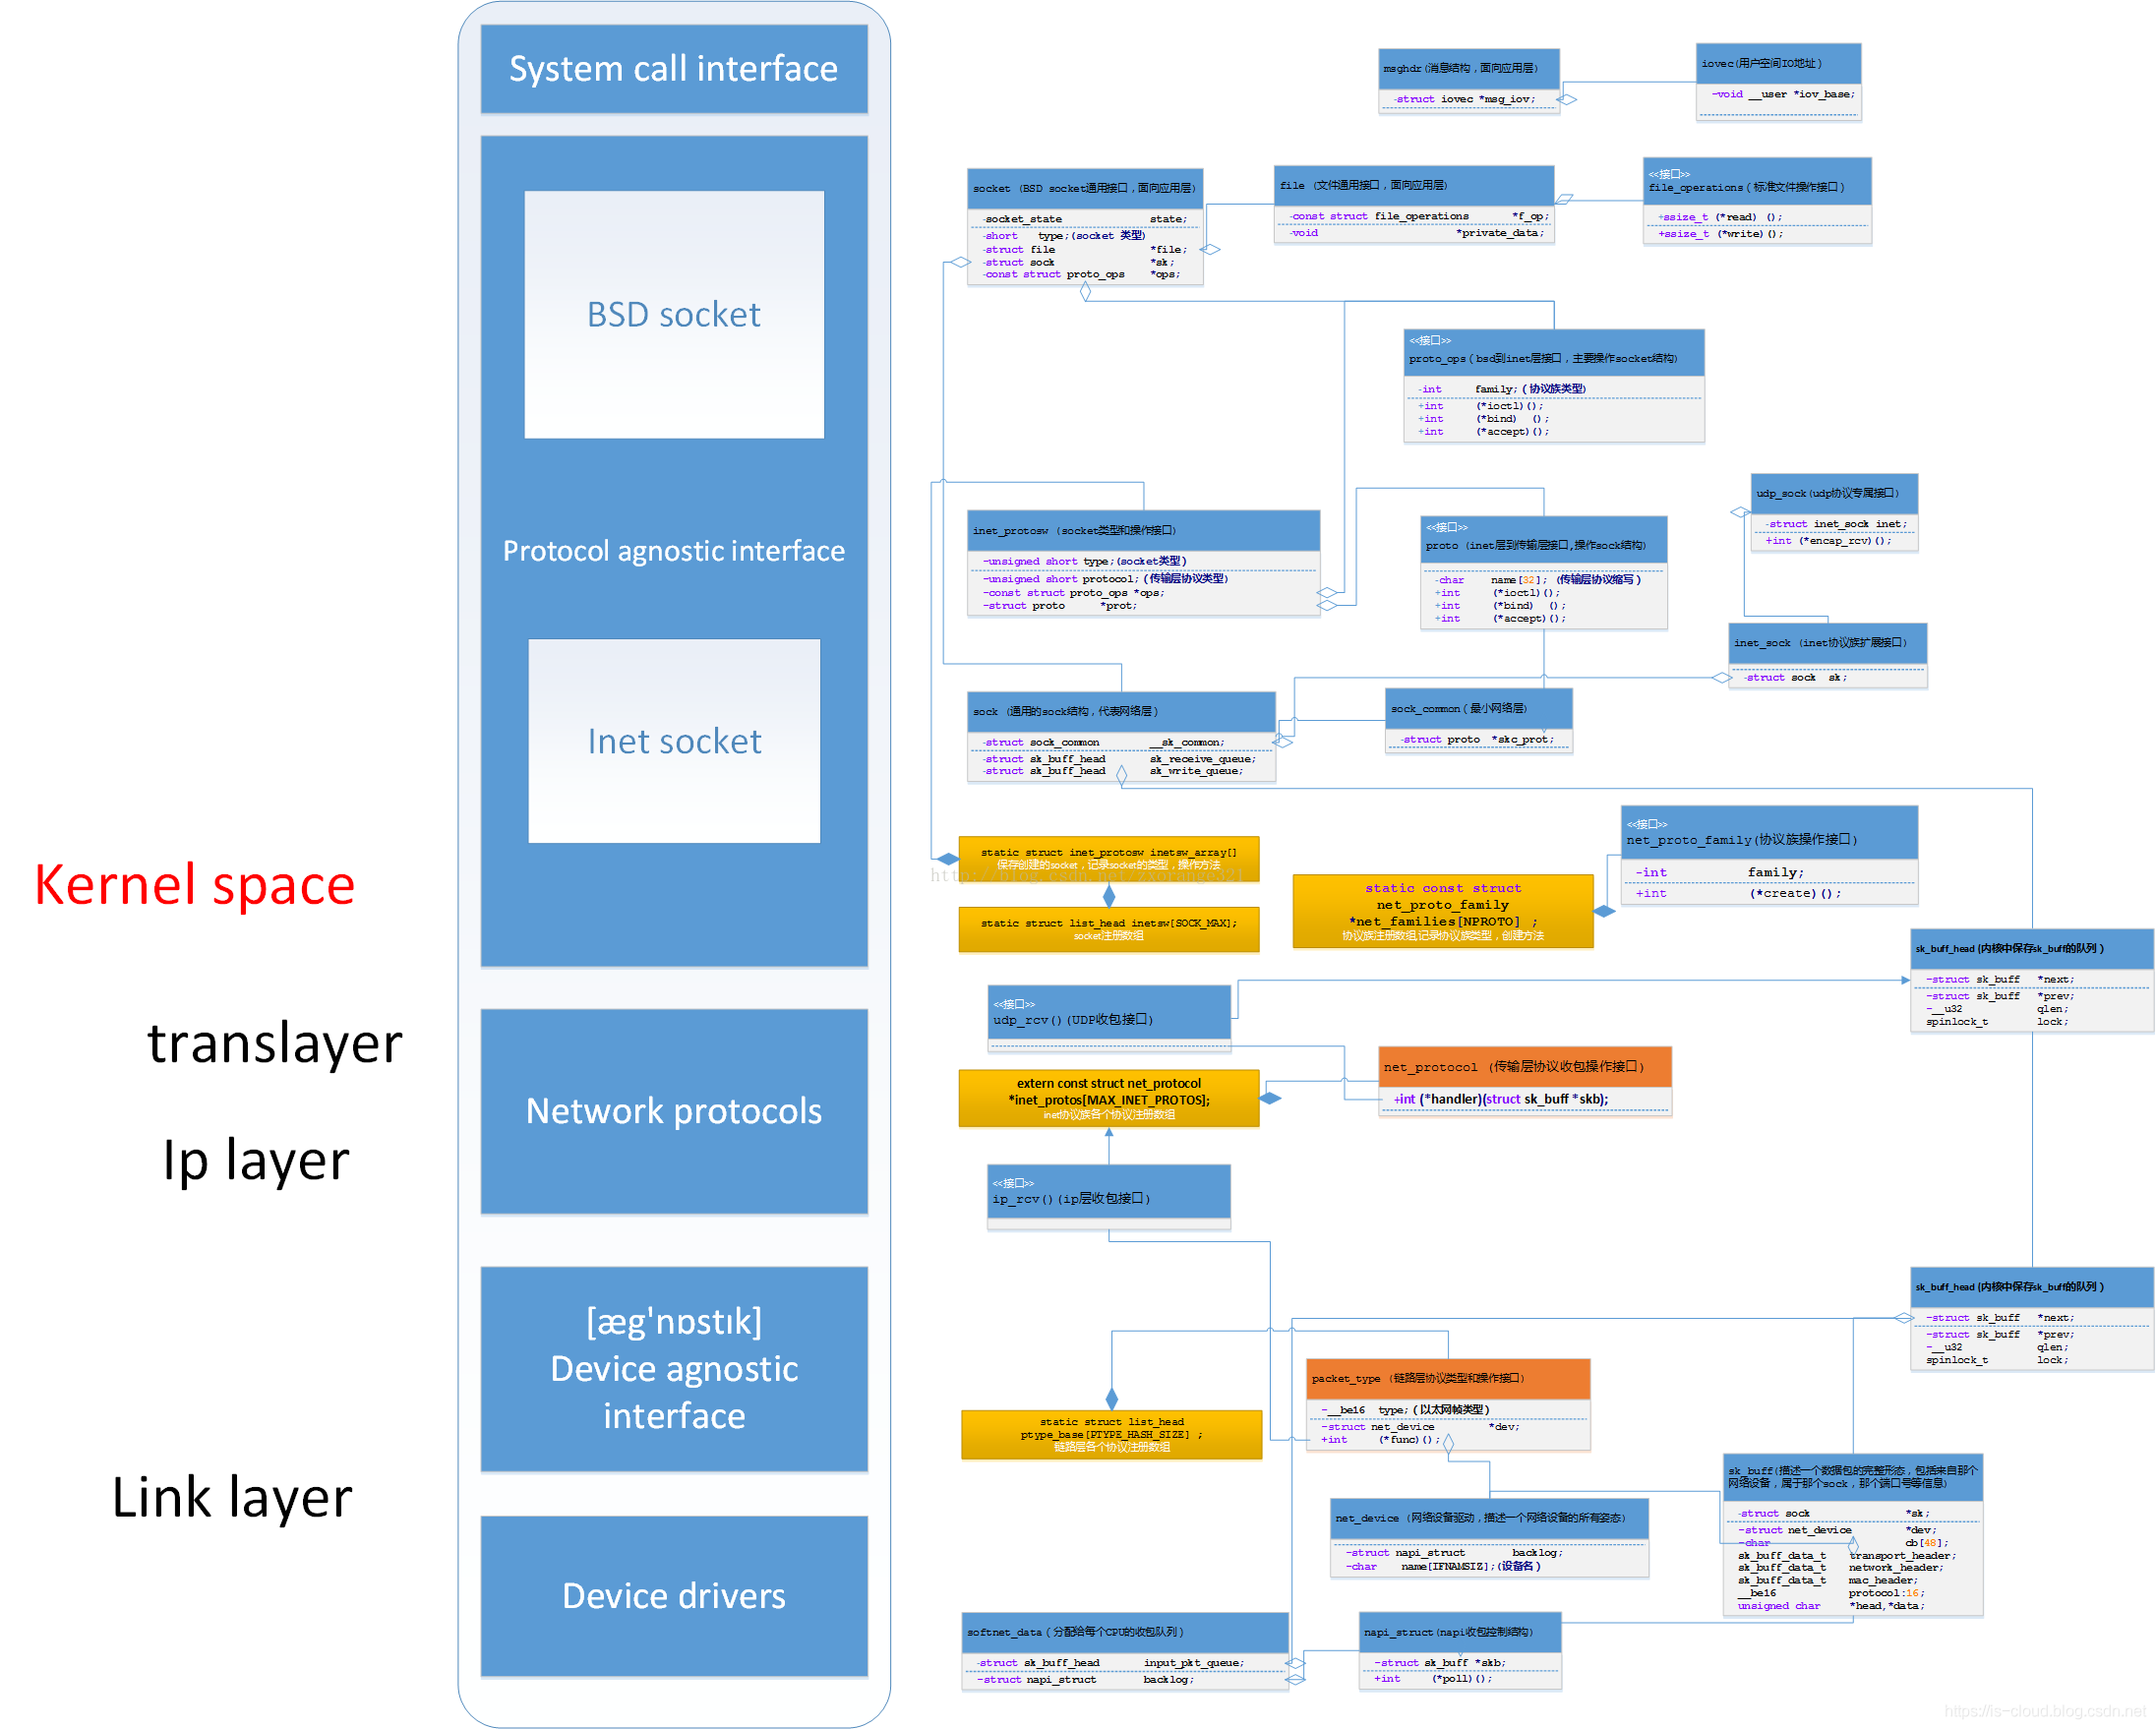This screenshot has width=2156, height=1729.
Task: Click the Link layer label
Action: point(232,1497)
